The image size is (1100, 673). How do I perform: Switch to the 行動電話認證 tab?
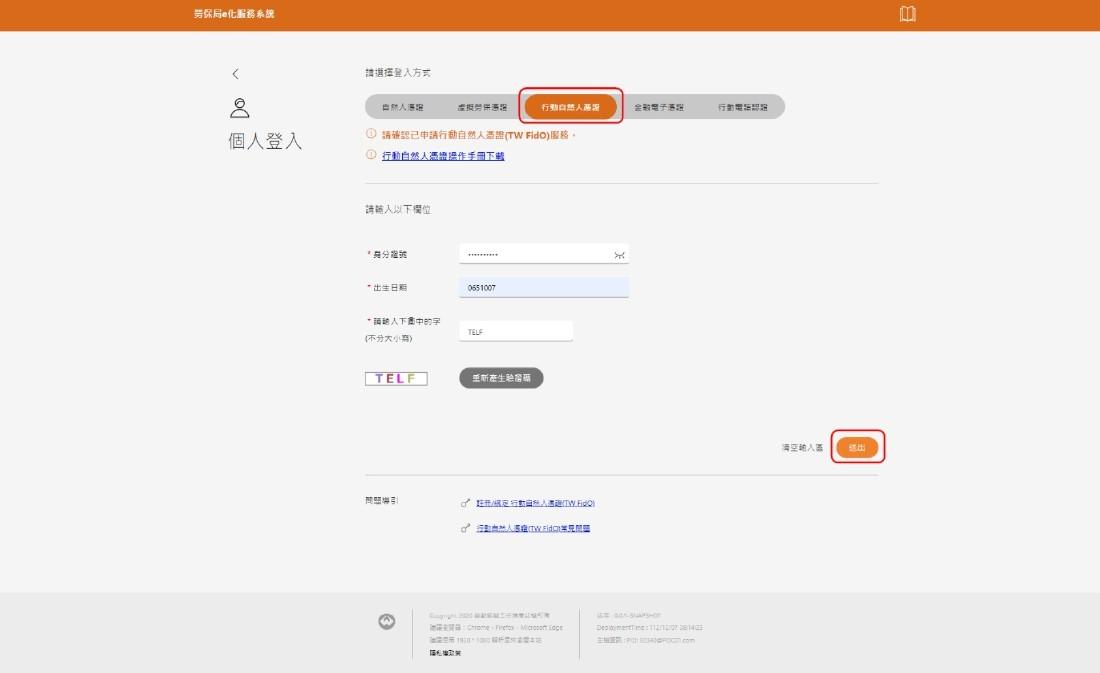(742, 107)
